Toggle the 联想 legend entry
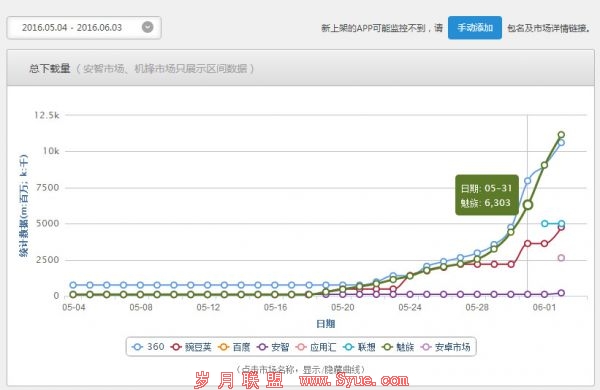Image resolution: width=600 pixels, height=390 pixels. click(x=359, y=347)
